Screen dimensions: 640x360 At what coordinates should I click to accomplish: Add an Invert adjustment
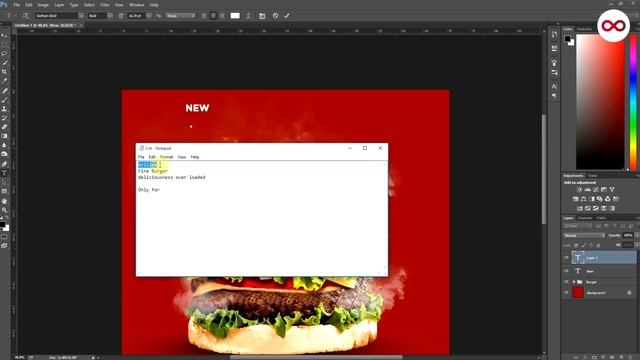[579, 208]
